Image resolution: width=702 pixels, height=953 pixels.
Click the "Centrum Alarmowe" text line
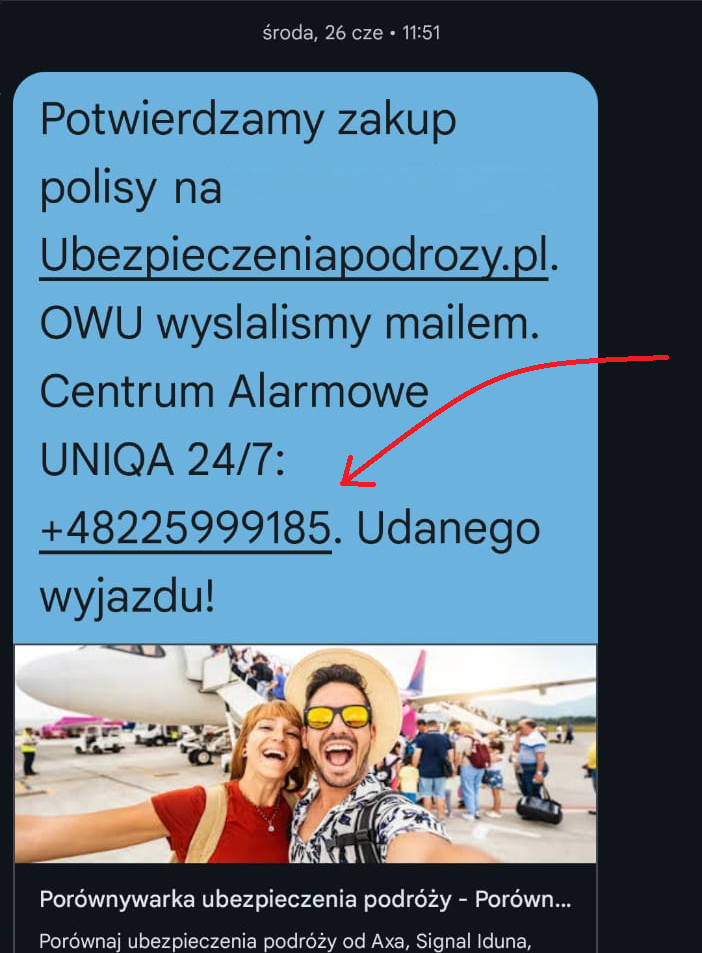coord(234,391)
